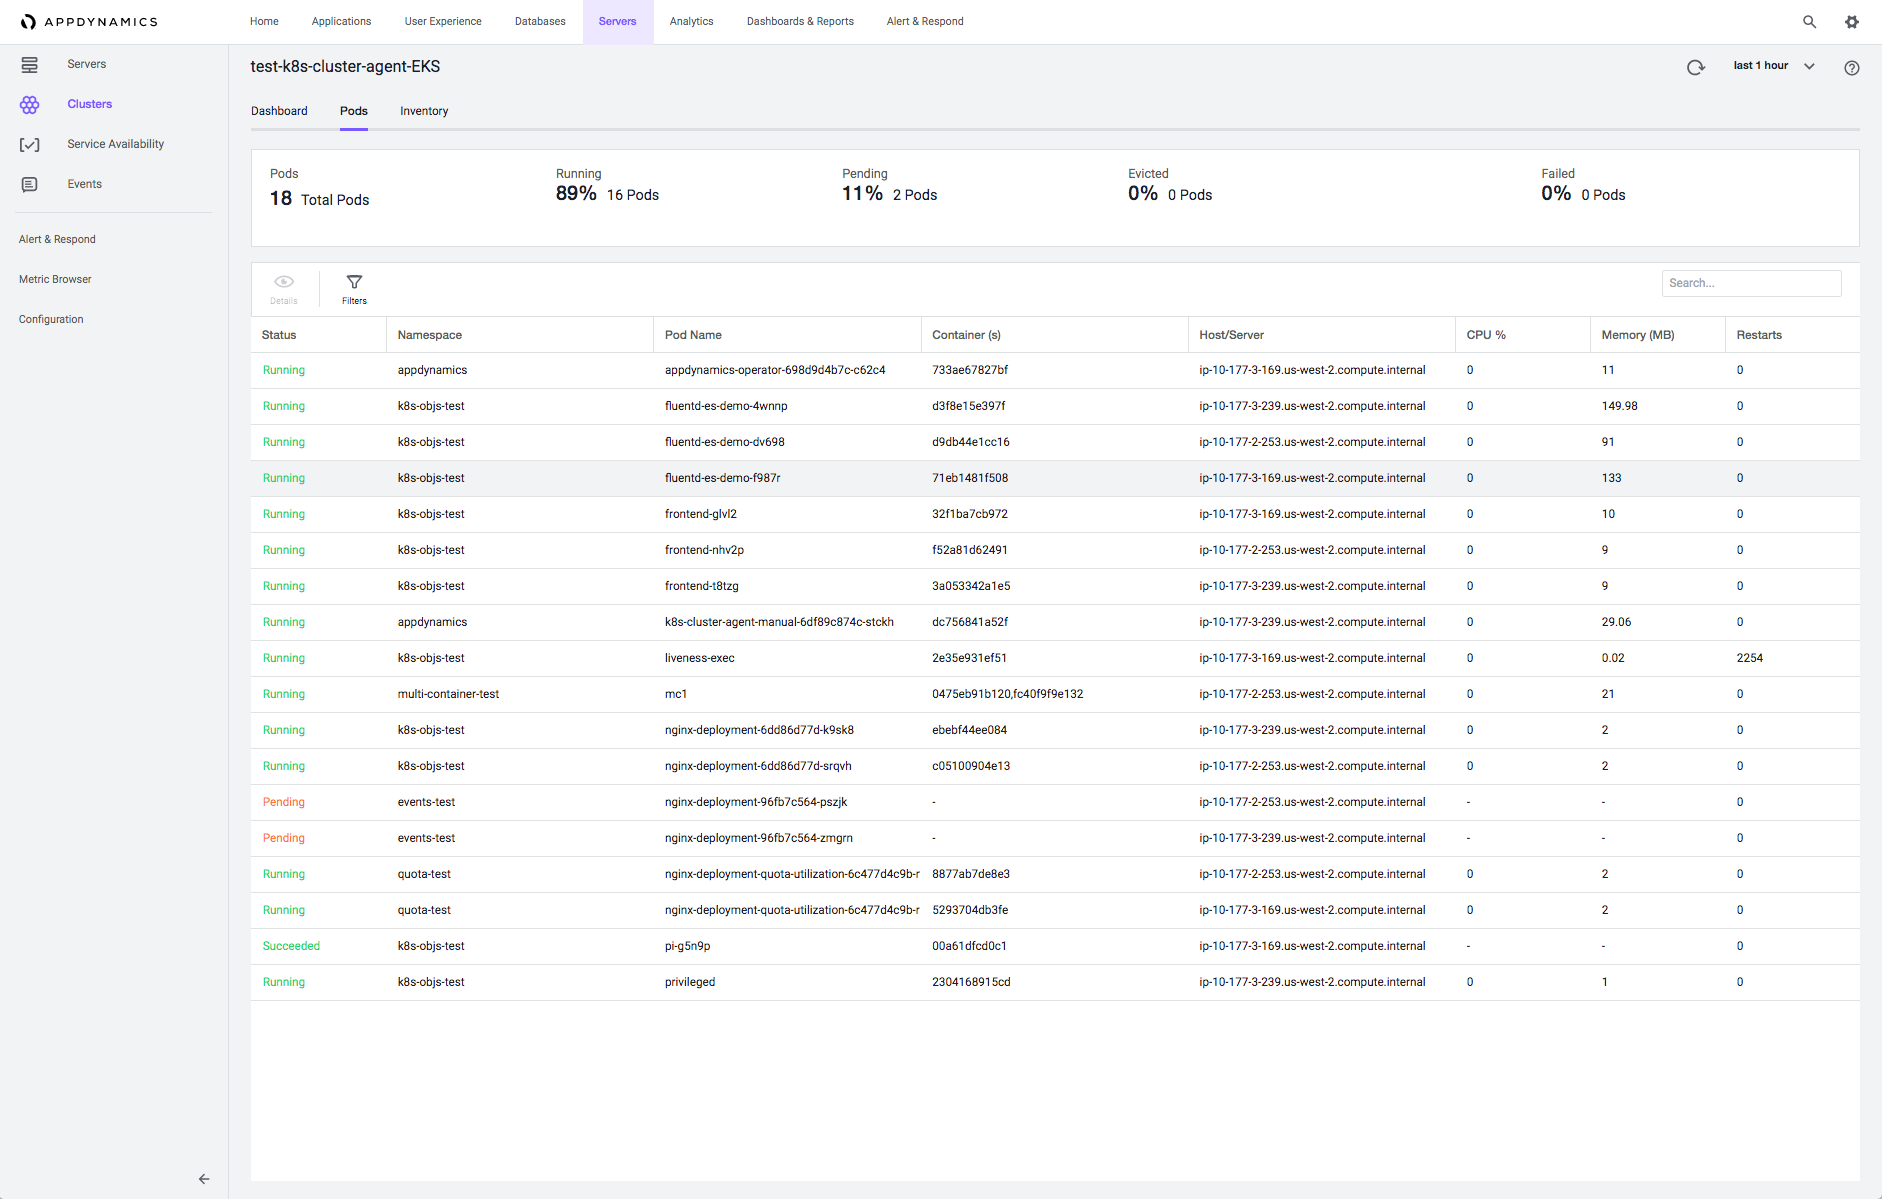Click the Succeeded status of pi-g5n9p
This screenshot has width=1882, height=1199.
(x=291, y=946)
